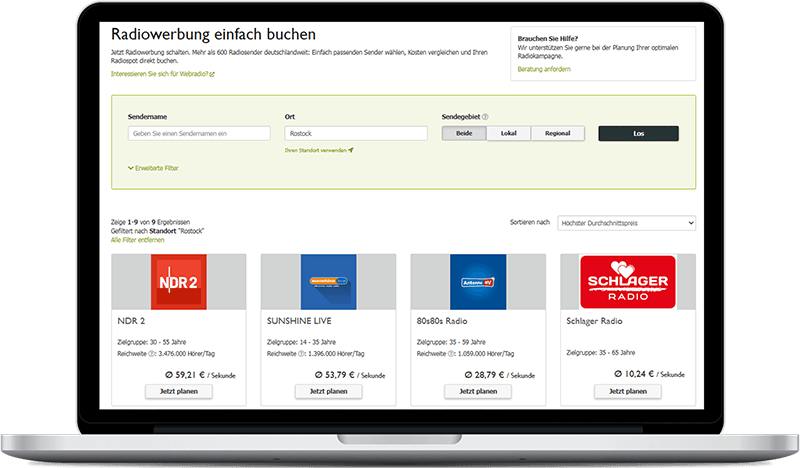Click the Ort field containing Rostock

(x=356, y=133)
